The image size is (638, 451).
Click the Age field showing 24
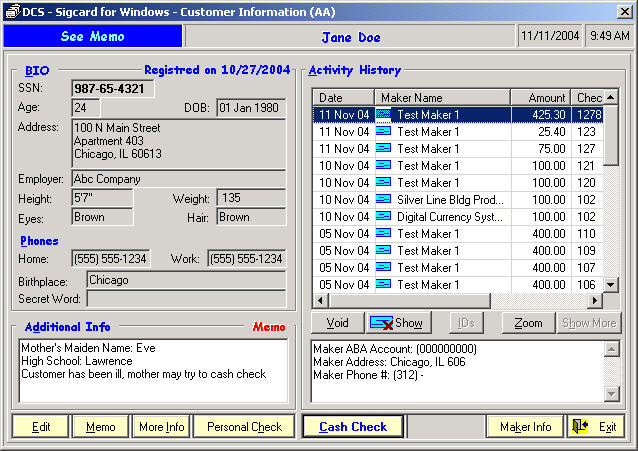click(x=85, y=108)
